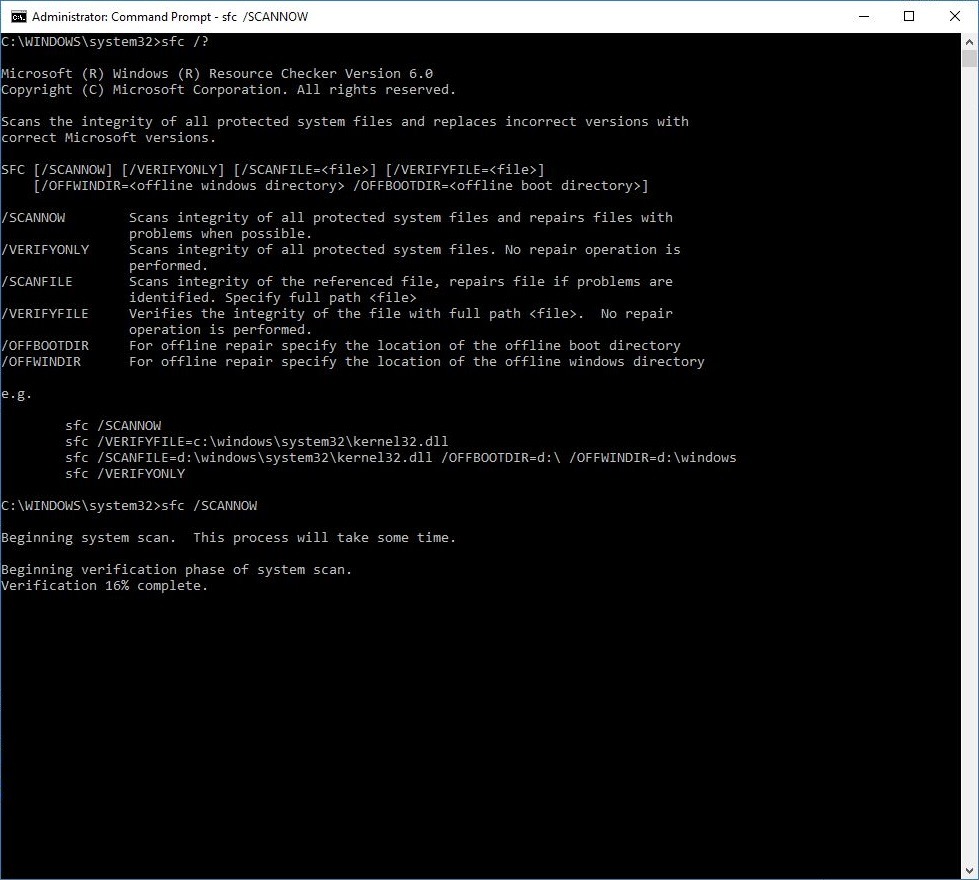Click the first command line 'sfc /?'

[105, 42]
